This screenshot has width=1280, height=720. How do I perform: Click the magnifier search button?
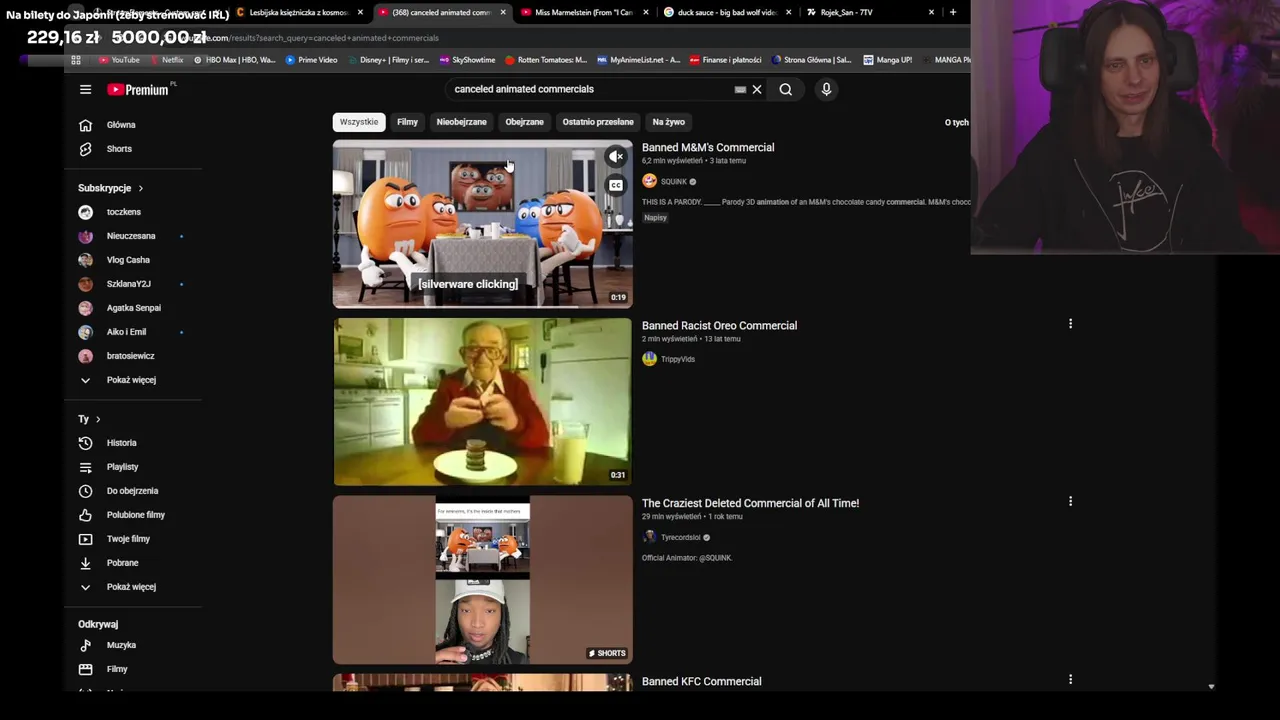[786, 89]
